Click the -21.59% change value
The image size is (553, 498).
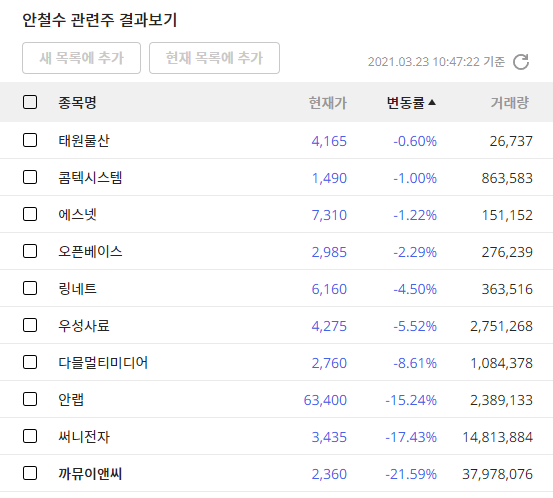pos(411,475)
